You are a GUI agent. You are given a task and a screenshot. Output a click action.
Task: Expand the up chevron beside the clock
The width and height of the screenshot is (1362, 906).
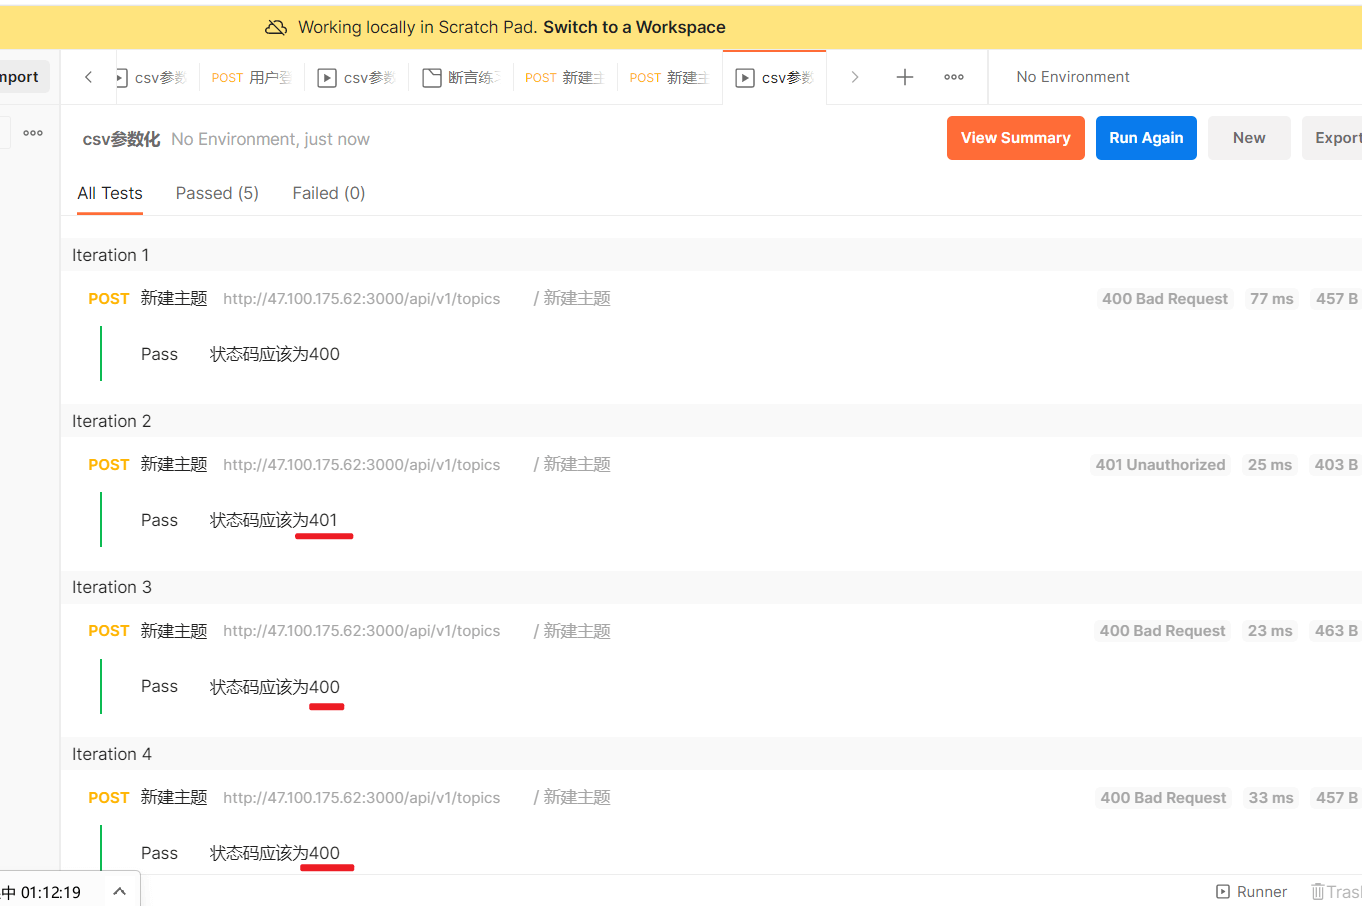coord(119,891)
